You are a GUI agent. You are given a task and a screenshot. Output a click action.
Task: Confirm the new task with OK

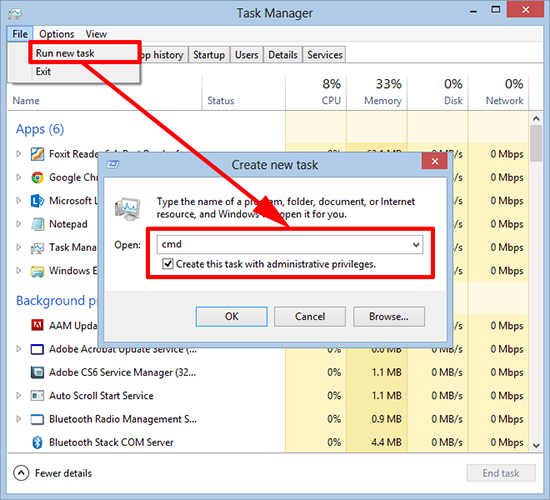click(232, 316)
